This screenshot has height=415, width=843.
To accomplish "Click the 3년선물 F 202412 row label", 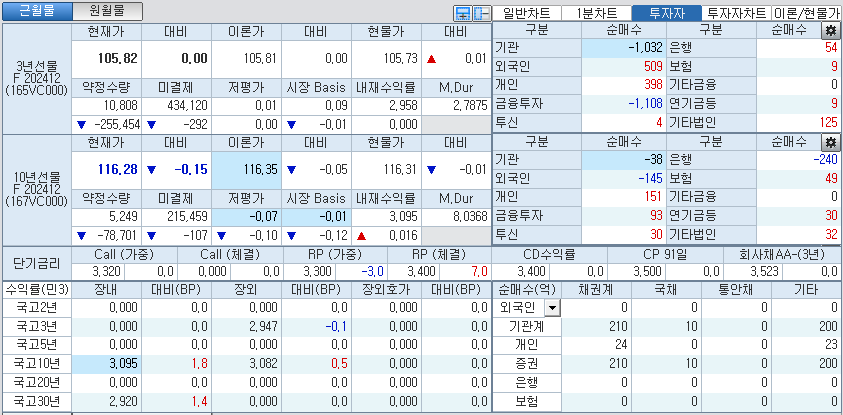I will tap(37, 78).
